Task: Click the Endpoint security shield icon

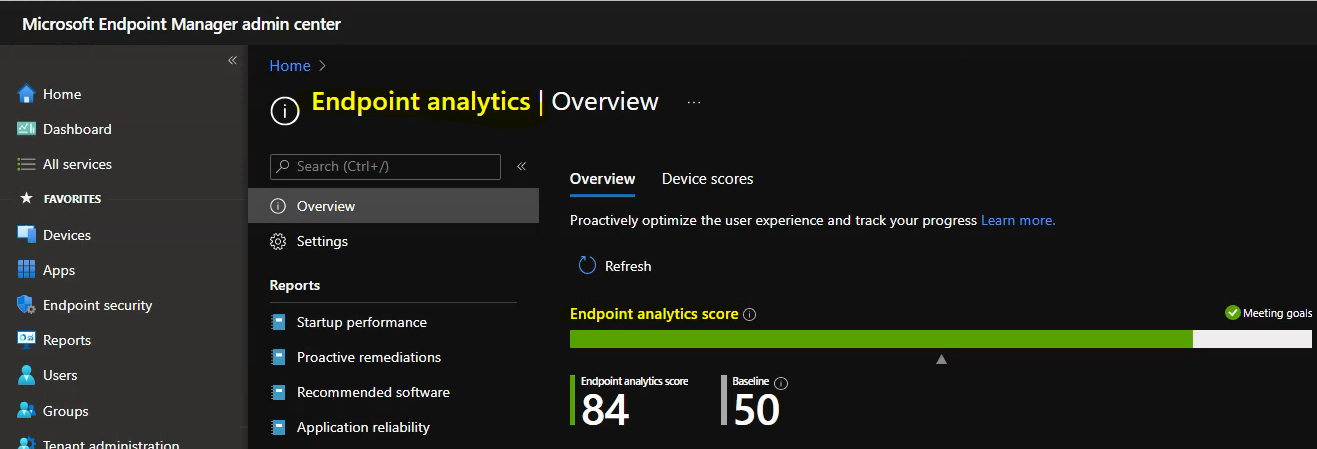Action: 27,305
